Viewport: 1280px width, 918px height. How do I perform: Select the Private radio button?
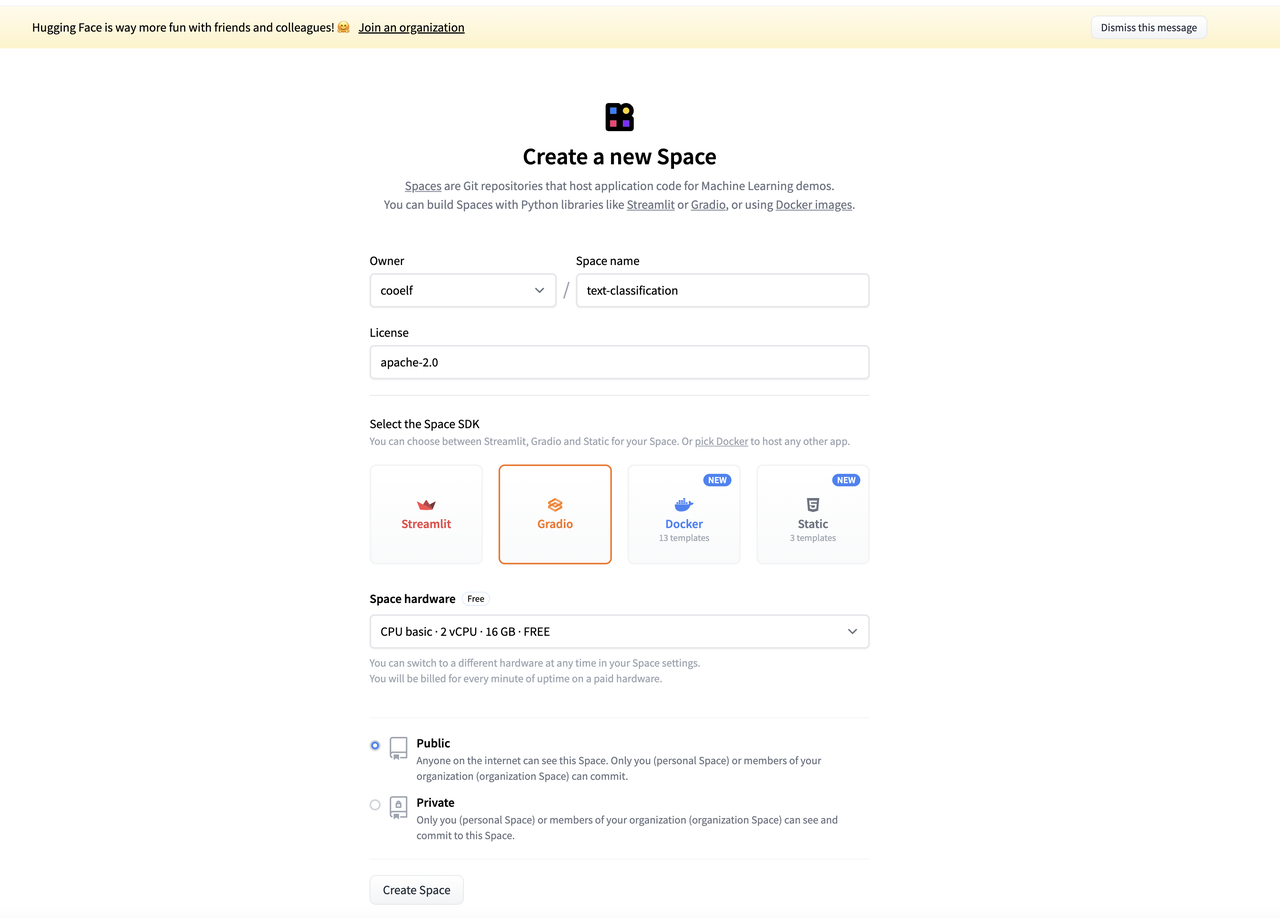(375, 804)
